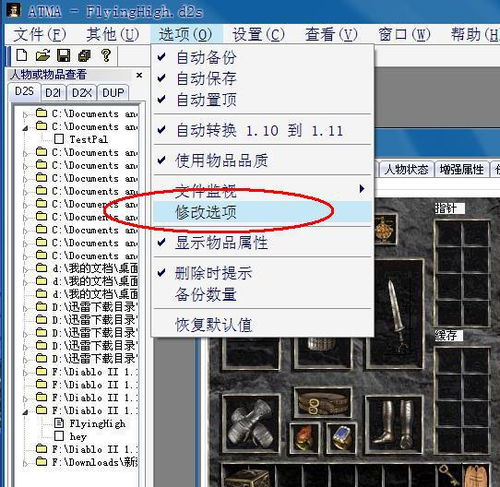Select the belt item in the belt slot
The height and width of the screenshot is (487, 500).
(x=322, y=403)
